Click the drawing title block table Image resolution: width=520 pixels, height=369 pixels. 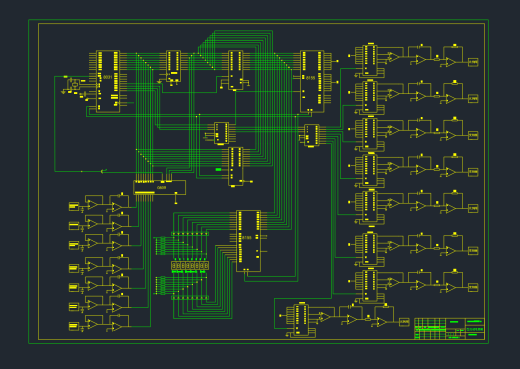(x=449, y=328)
